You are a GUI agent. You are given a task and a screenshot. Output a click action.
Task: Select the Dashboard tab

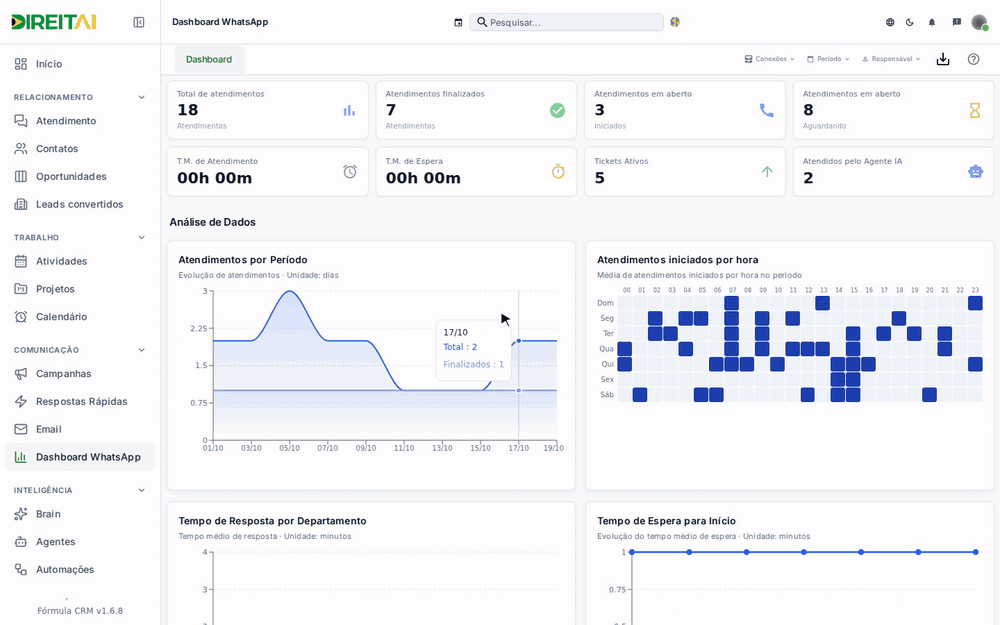[x=209, y=59]
